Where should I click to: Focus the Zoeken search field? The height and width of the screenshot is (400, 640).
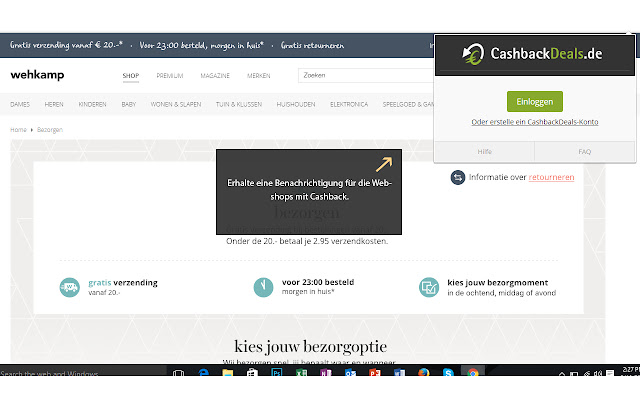pos(366,75)
